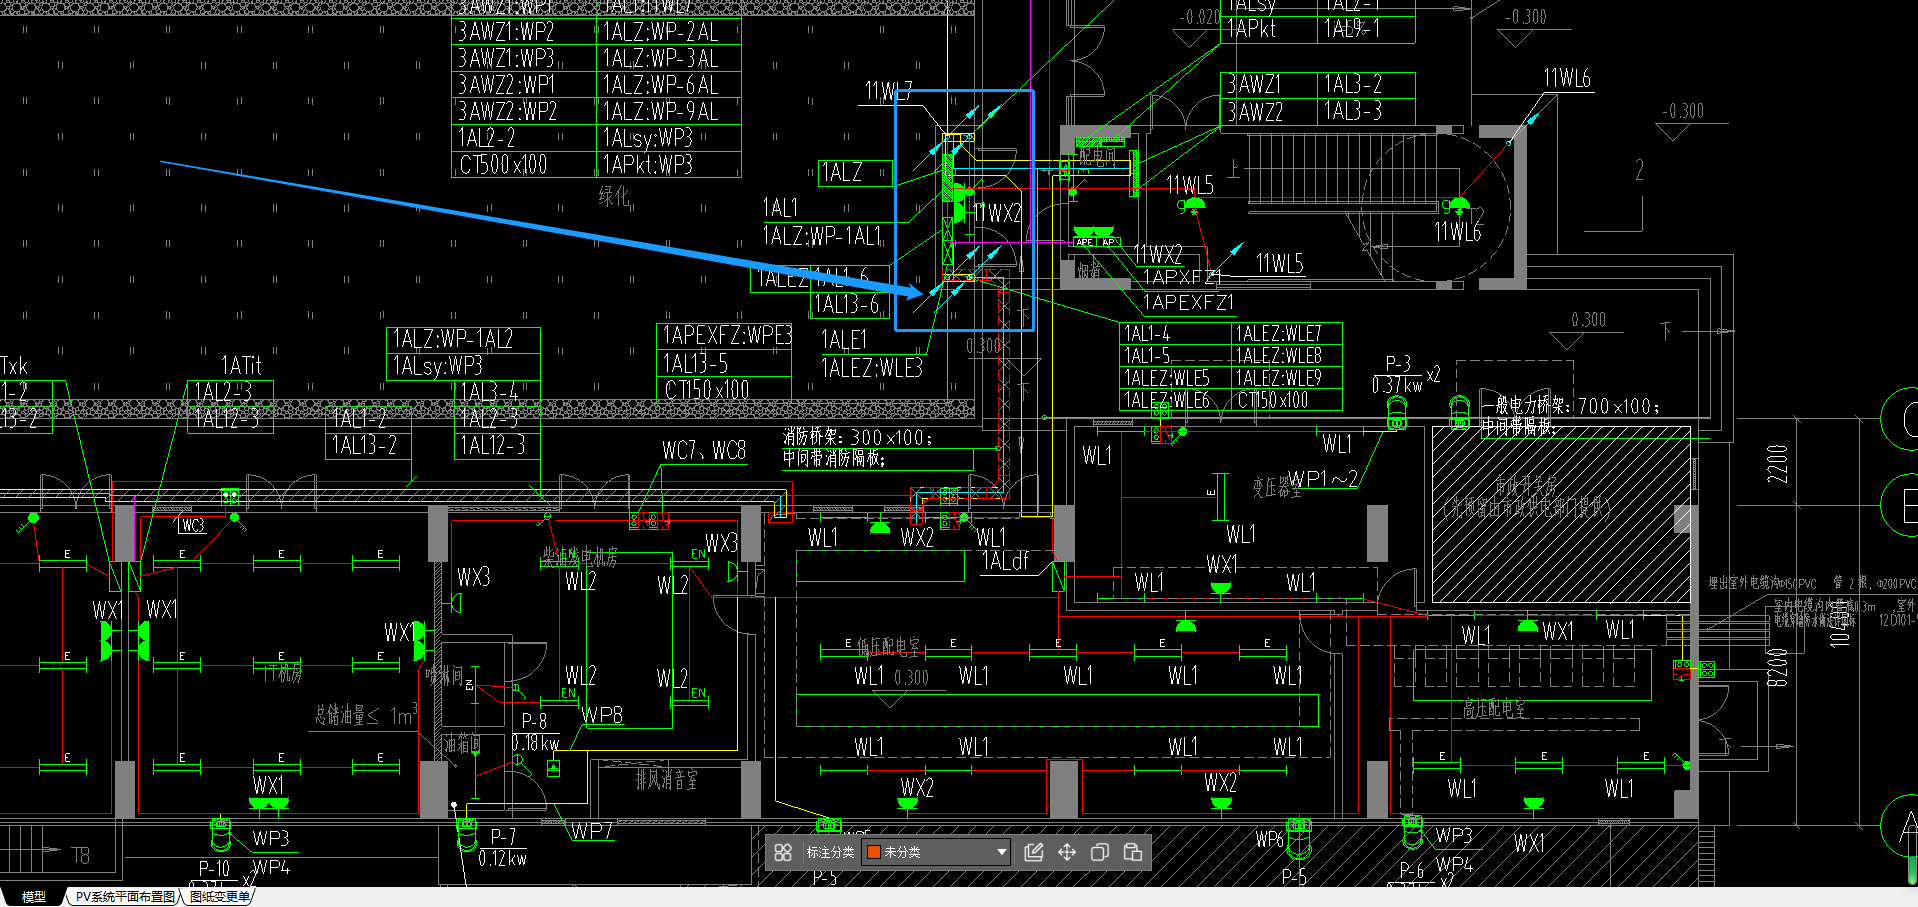The height and width of the screenshot is (907, 1918).
Task: Select the 1APXFZ1 label text
Action: tap(1181, 277)
